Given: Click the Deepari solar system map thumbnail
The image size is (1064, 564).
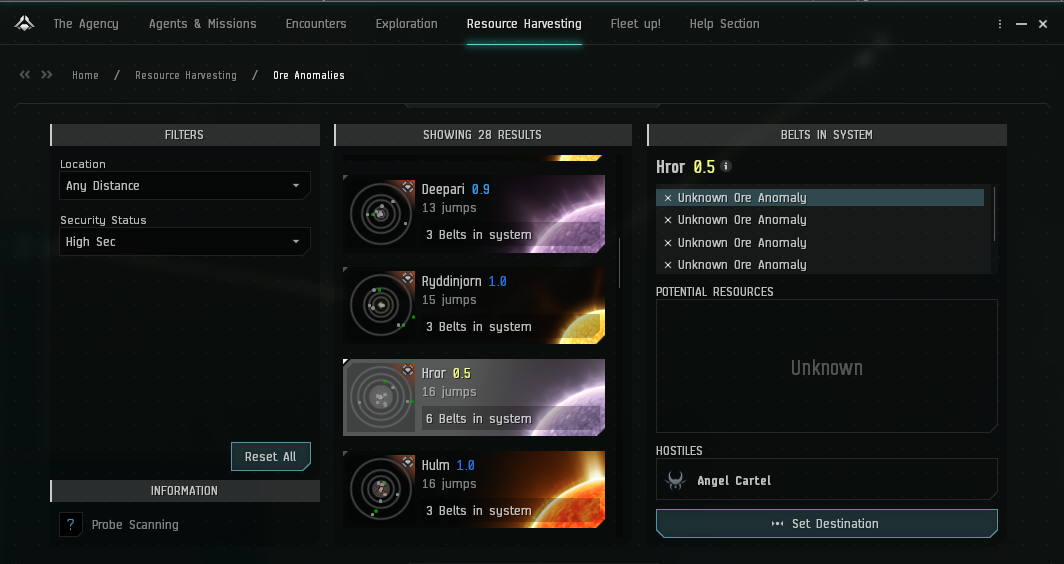Looking at the screenshot, I should 381,214.
